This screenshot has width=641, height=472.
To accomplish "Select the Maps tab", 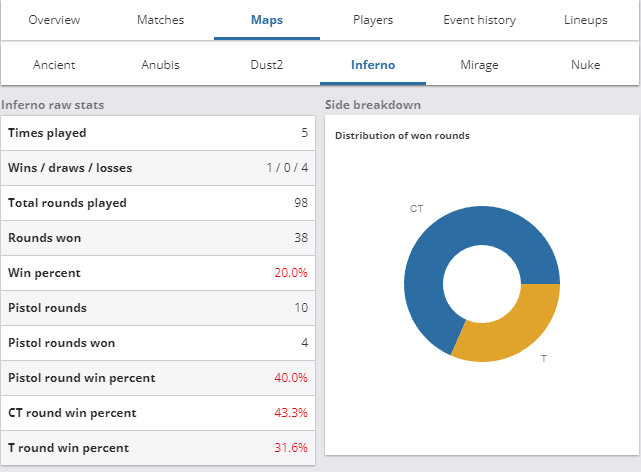I will 267,20.
